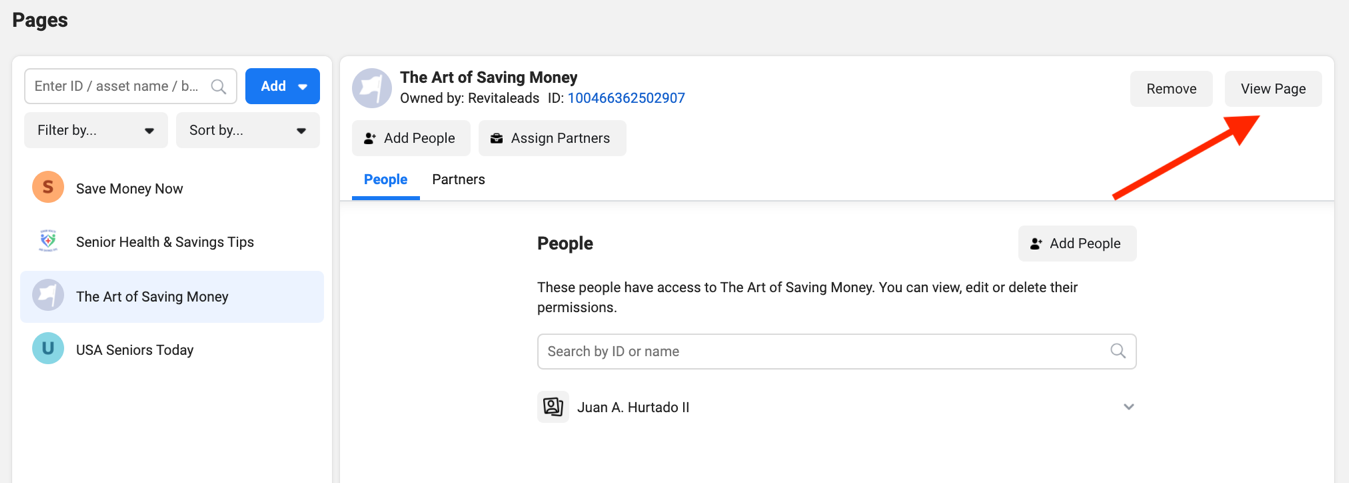
Task: Click the search magnifier in the asset search box
Action: tap(219, 87)
